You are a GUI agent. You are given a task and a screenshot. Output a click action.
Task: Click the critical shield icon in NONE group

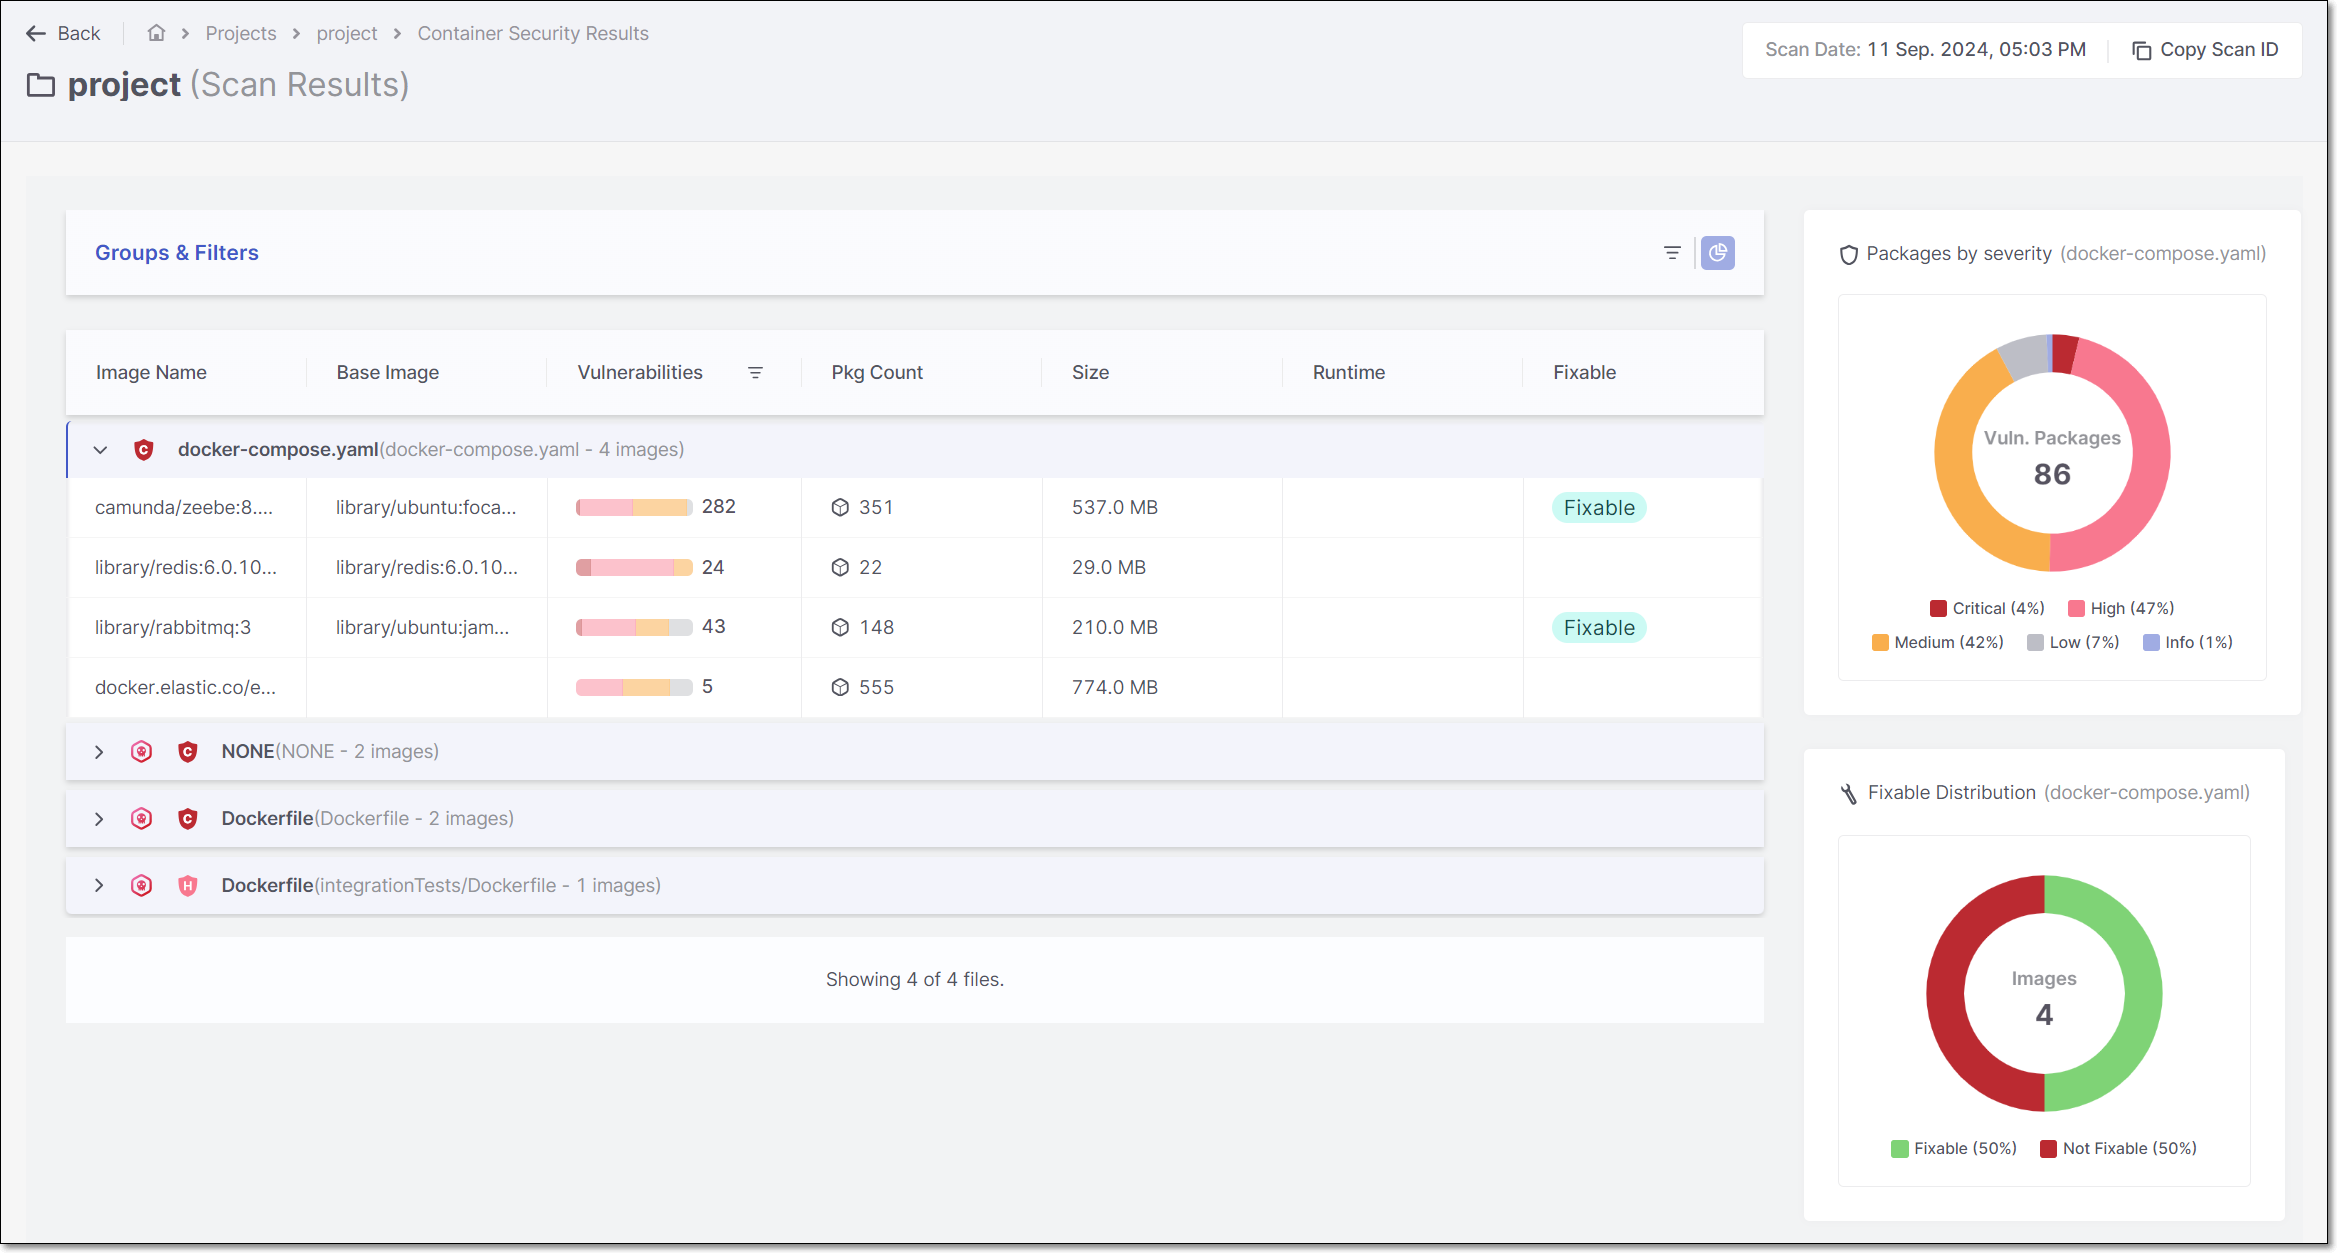tap(187, 752)
